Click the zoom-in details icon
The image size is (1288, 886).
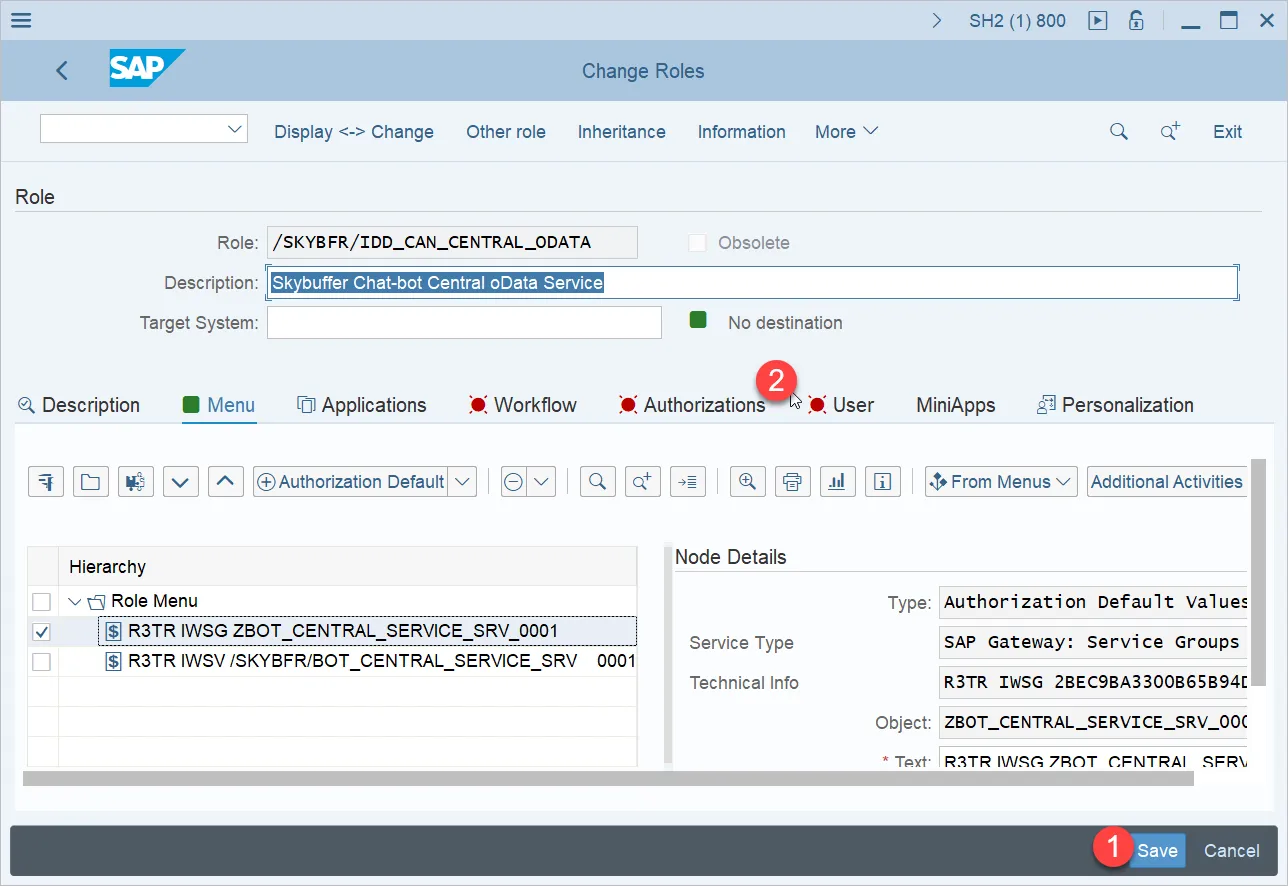pyautogui.click(x=747, y=481)
